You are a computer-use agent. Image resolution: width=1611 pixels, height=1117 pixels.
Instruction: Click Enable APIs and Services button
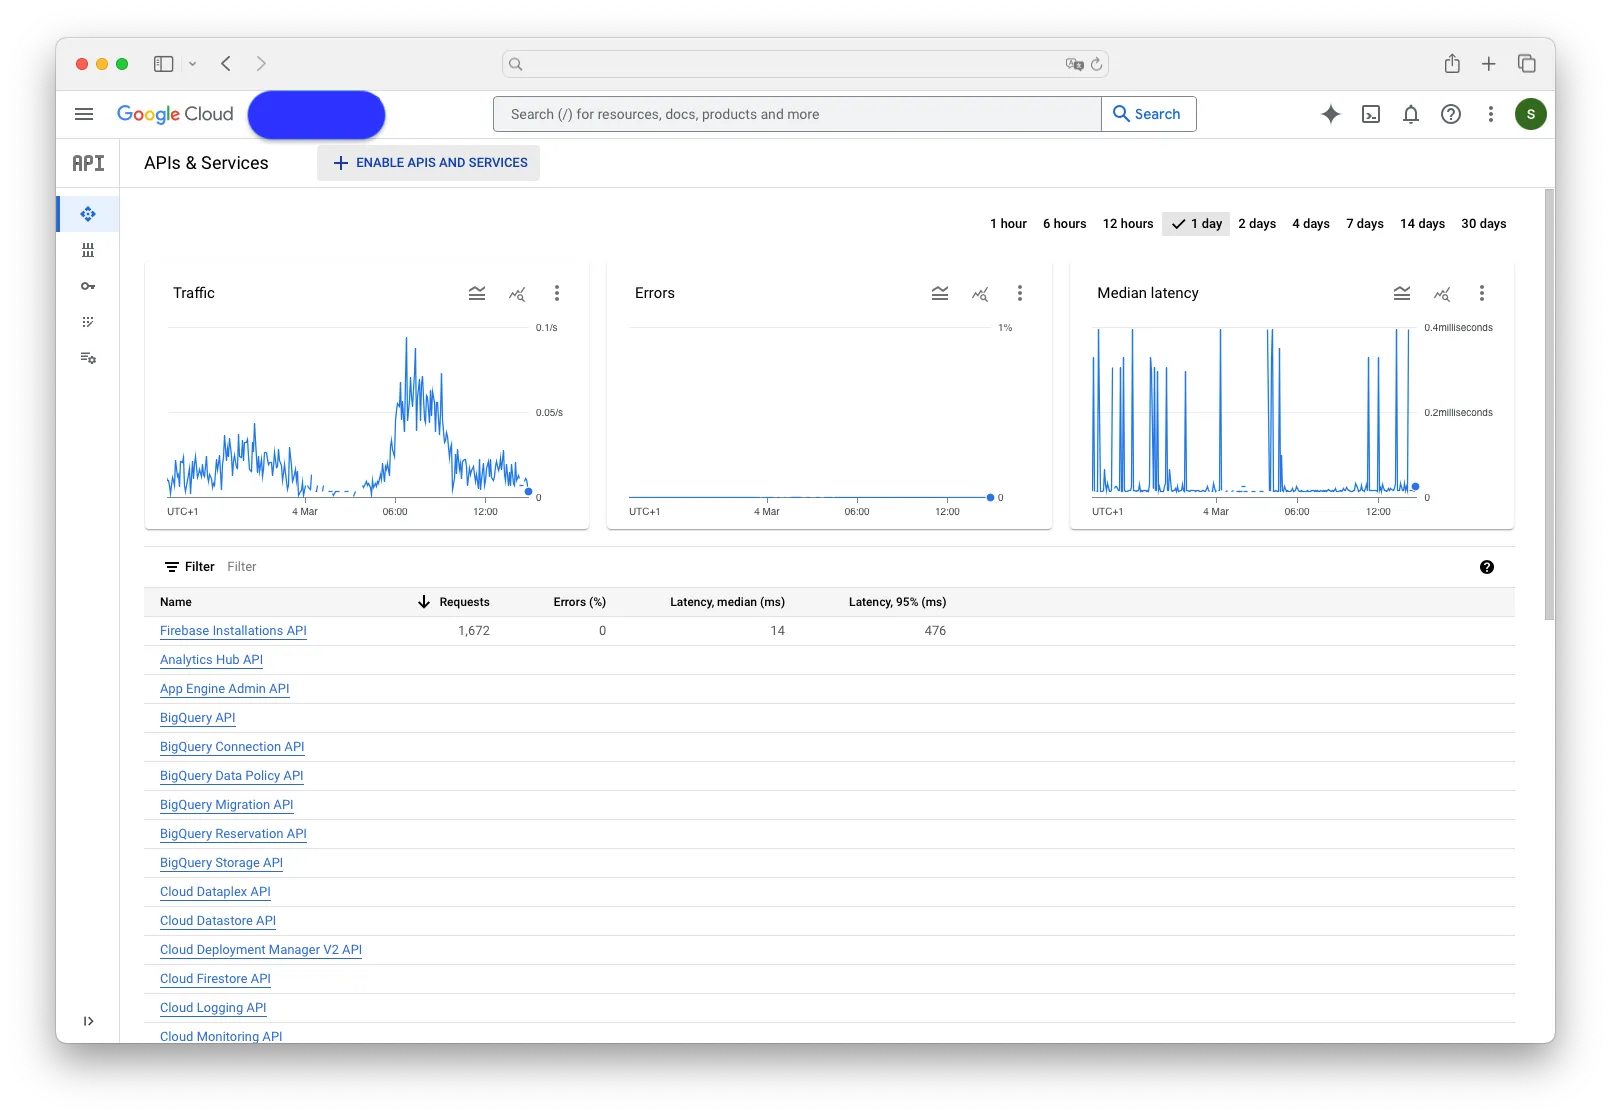click(x=429, y=163)
